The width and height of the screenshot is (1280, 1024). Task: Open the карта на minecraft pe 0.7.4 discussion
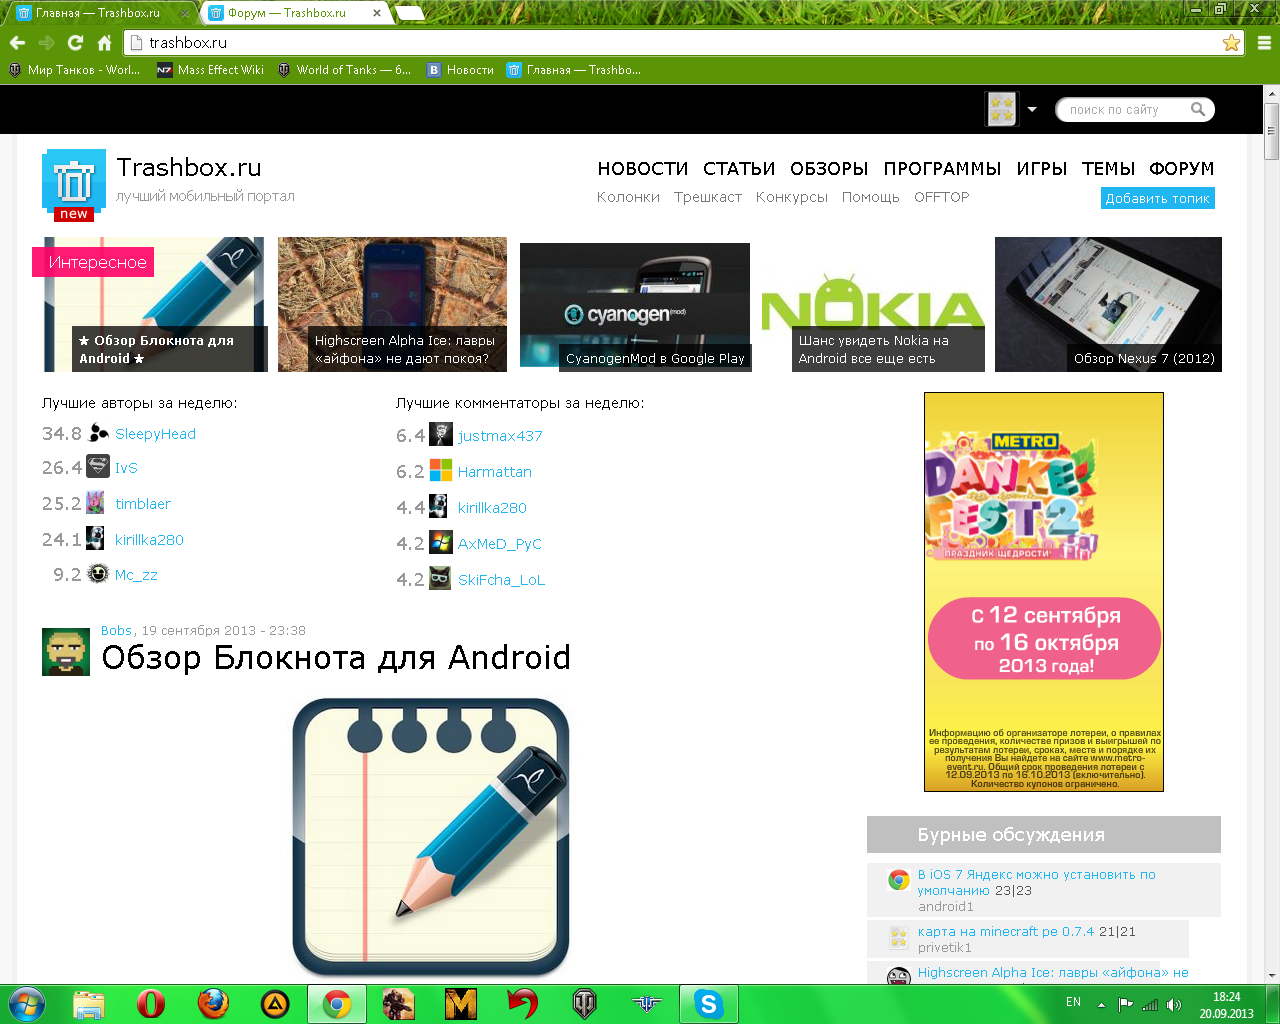[1006, 931]
